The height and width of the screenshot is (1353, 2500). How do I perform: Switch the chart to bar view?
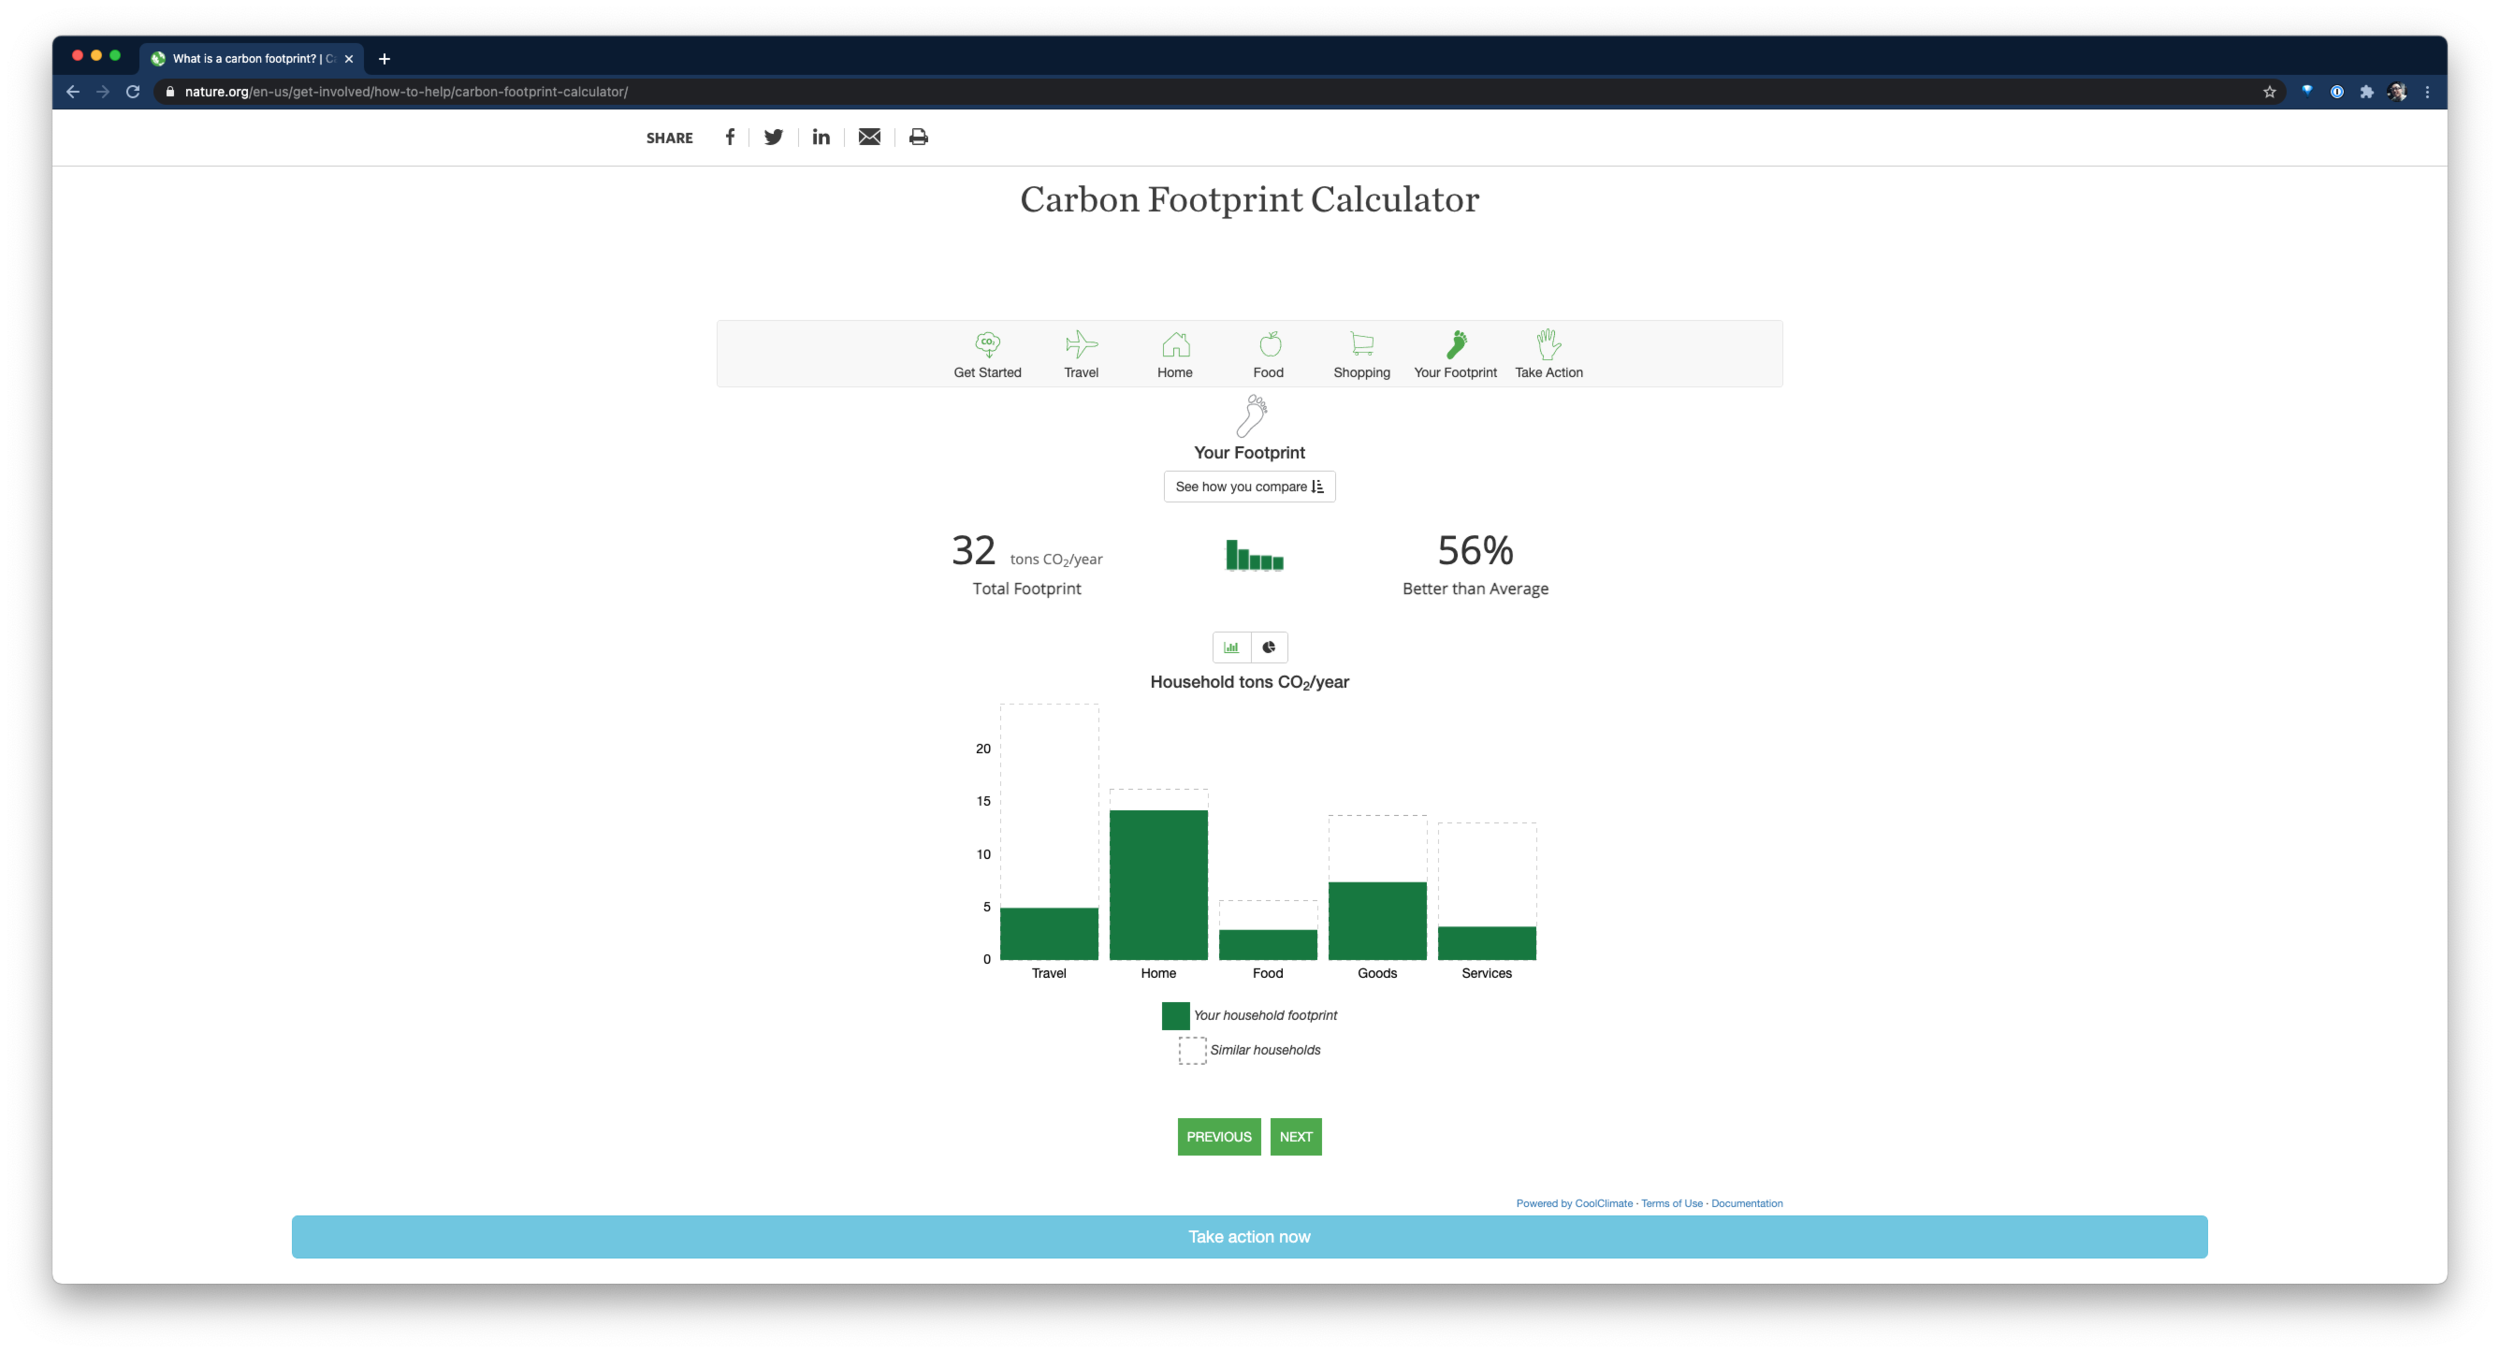tap(1231, 647)
